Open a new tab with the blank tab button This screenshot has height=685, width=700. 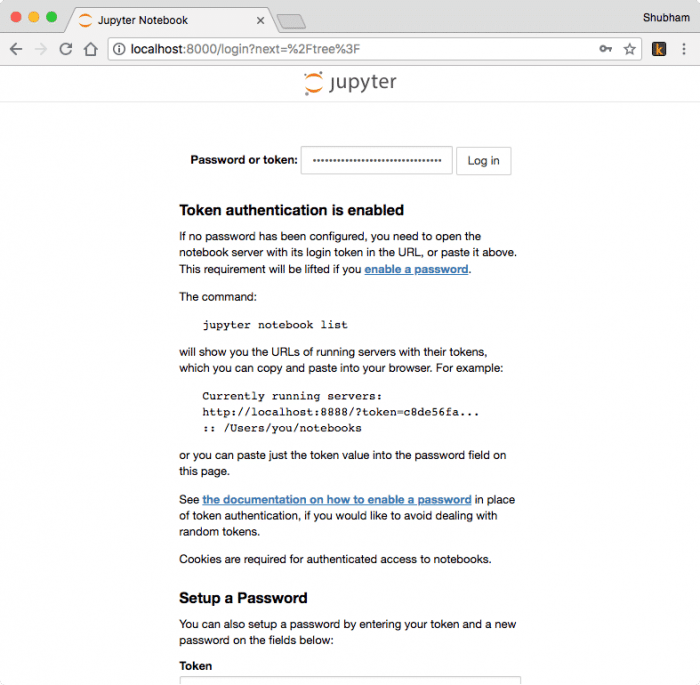(291, 21)
